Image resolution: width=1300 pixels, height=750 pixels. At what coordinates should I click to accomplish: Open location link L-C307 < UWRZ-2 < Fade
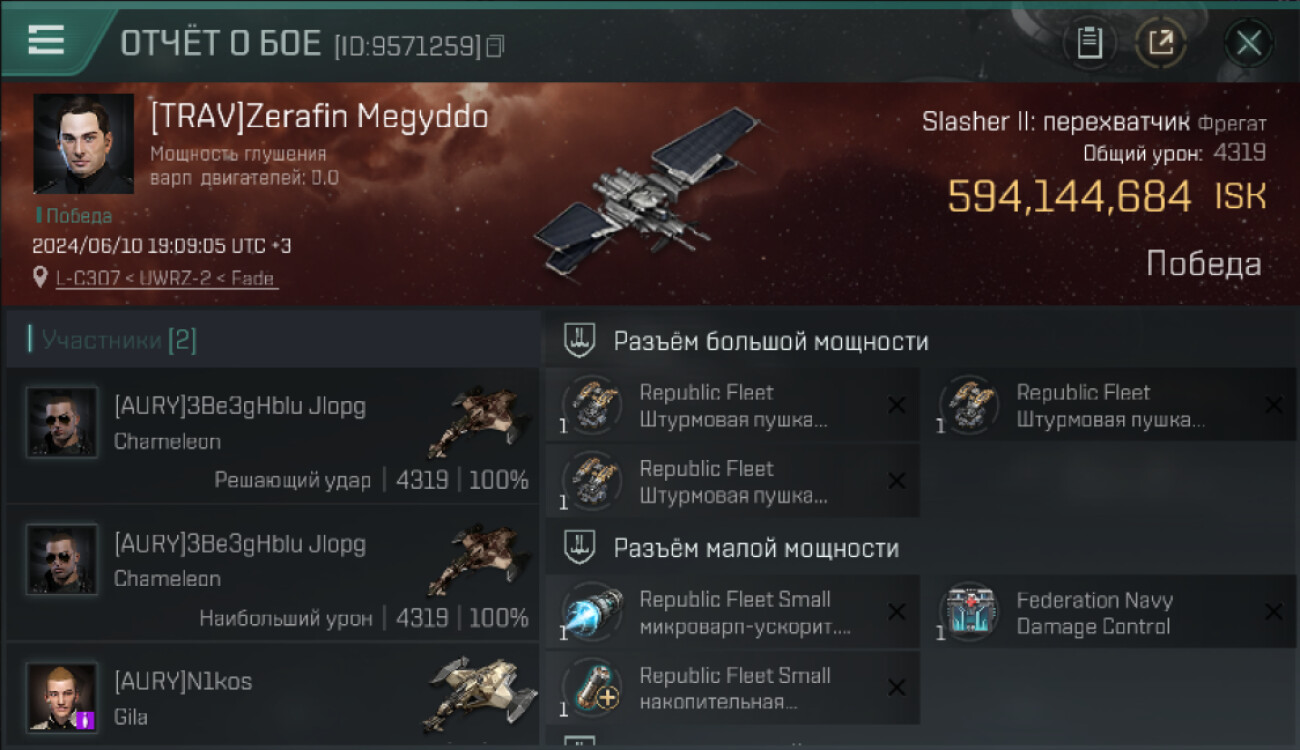[x=166, y=279]
